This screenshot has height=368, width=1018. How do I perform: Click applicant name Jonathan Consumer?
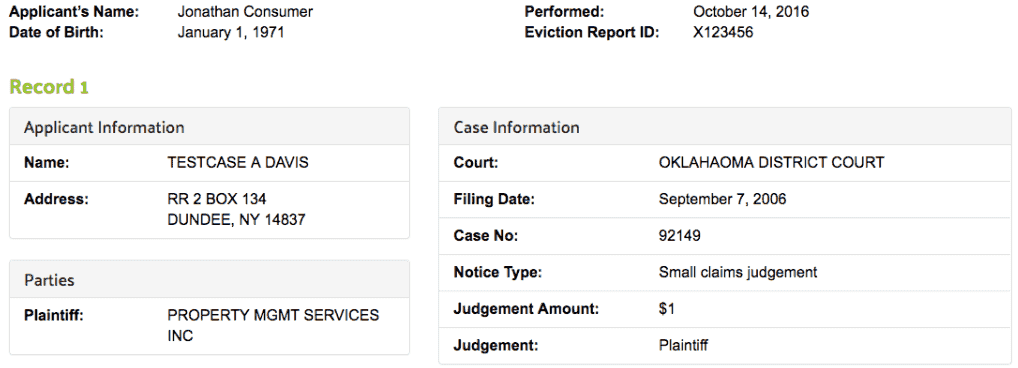[x=245, y=12]
